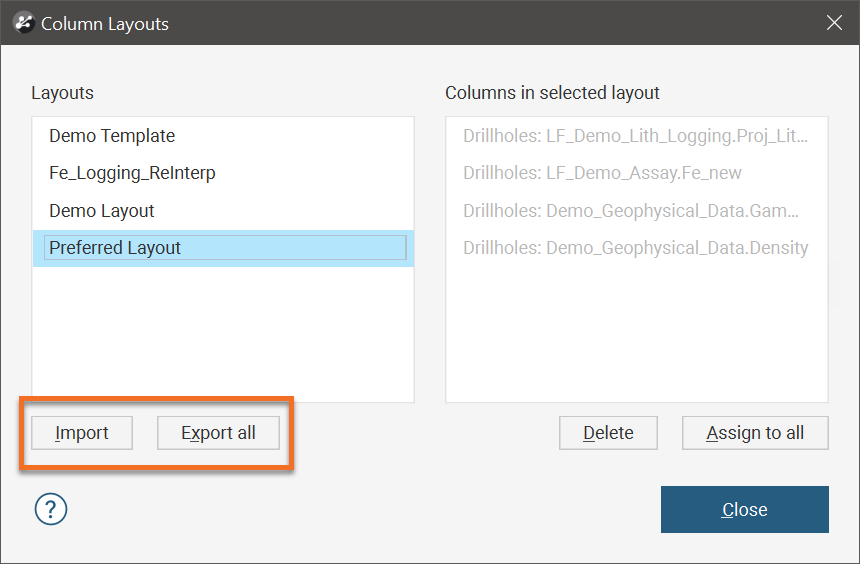
Task: Click the LF_Demo_Assay.Fe_new column entry
Action: 602,173
